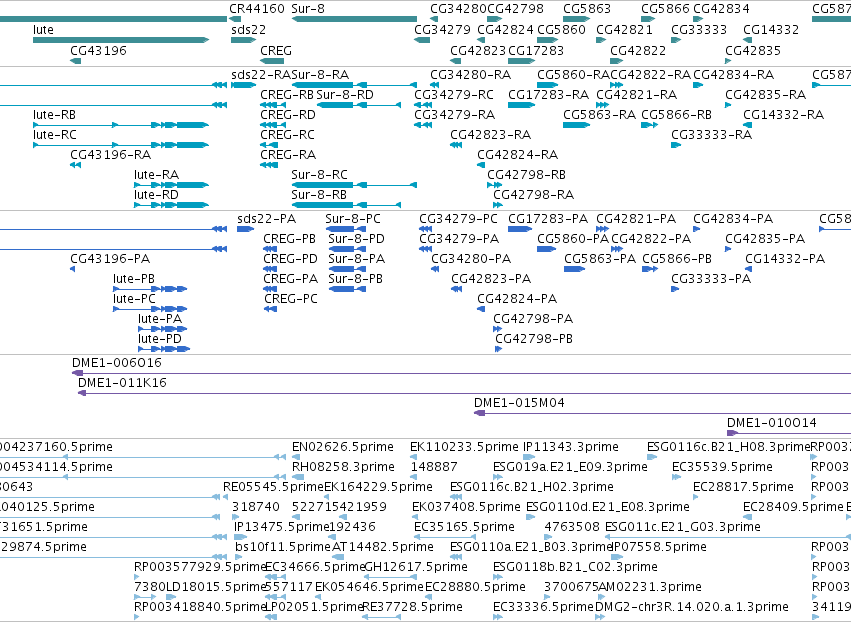
Task: Open the CG34280-PA protein label
Action: (471, 259)
